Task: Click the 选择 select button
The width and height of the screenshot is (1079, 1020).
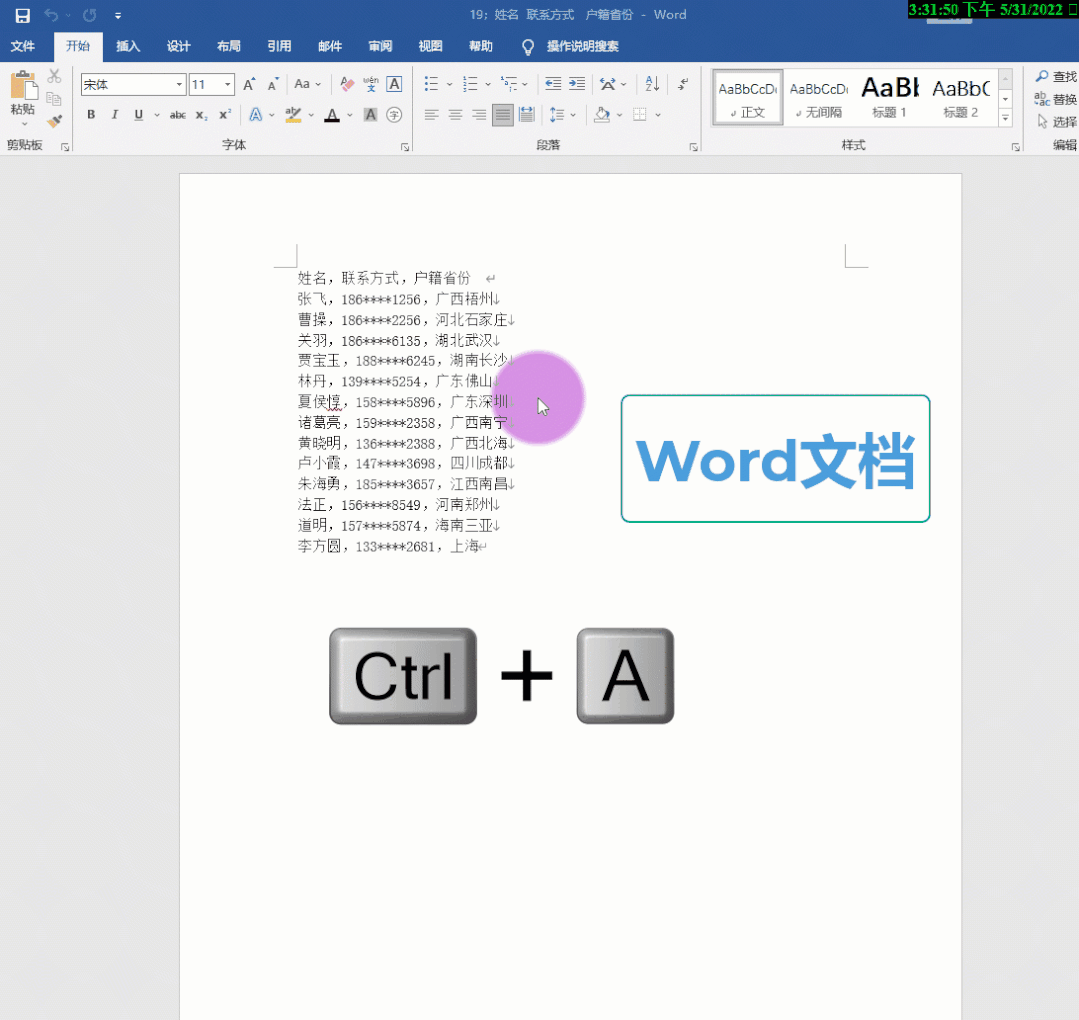Action: pos(1056,122)
